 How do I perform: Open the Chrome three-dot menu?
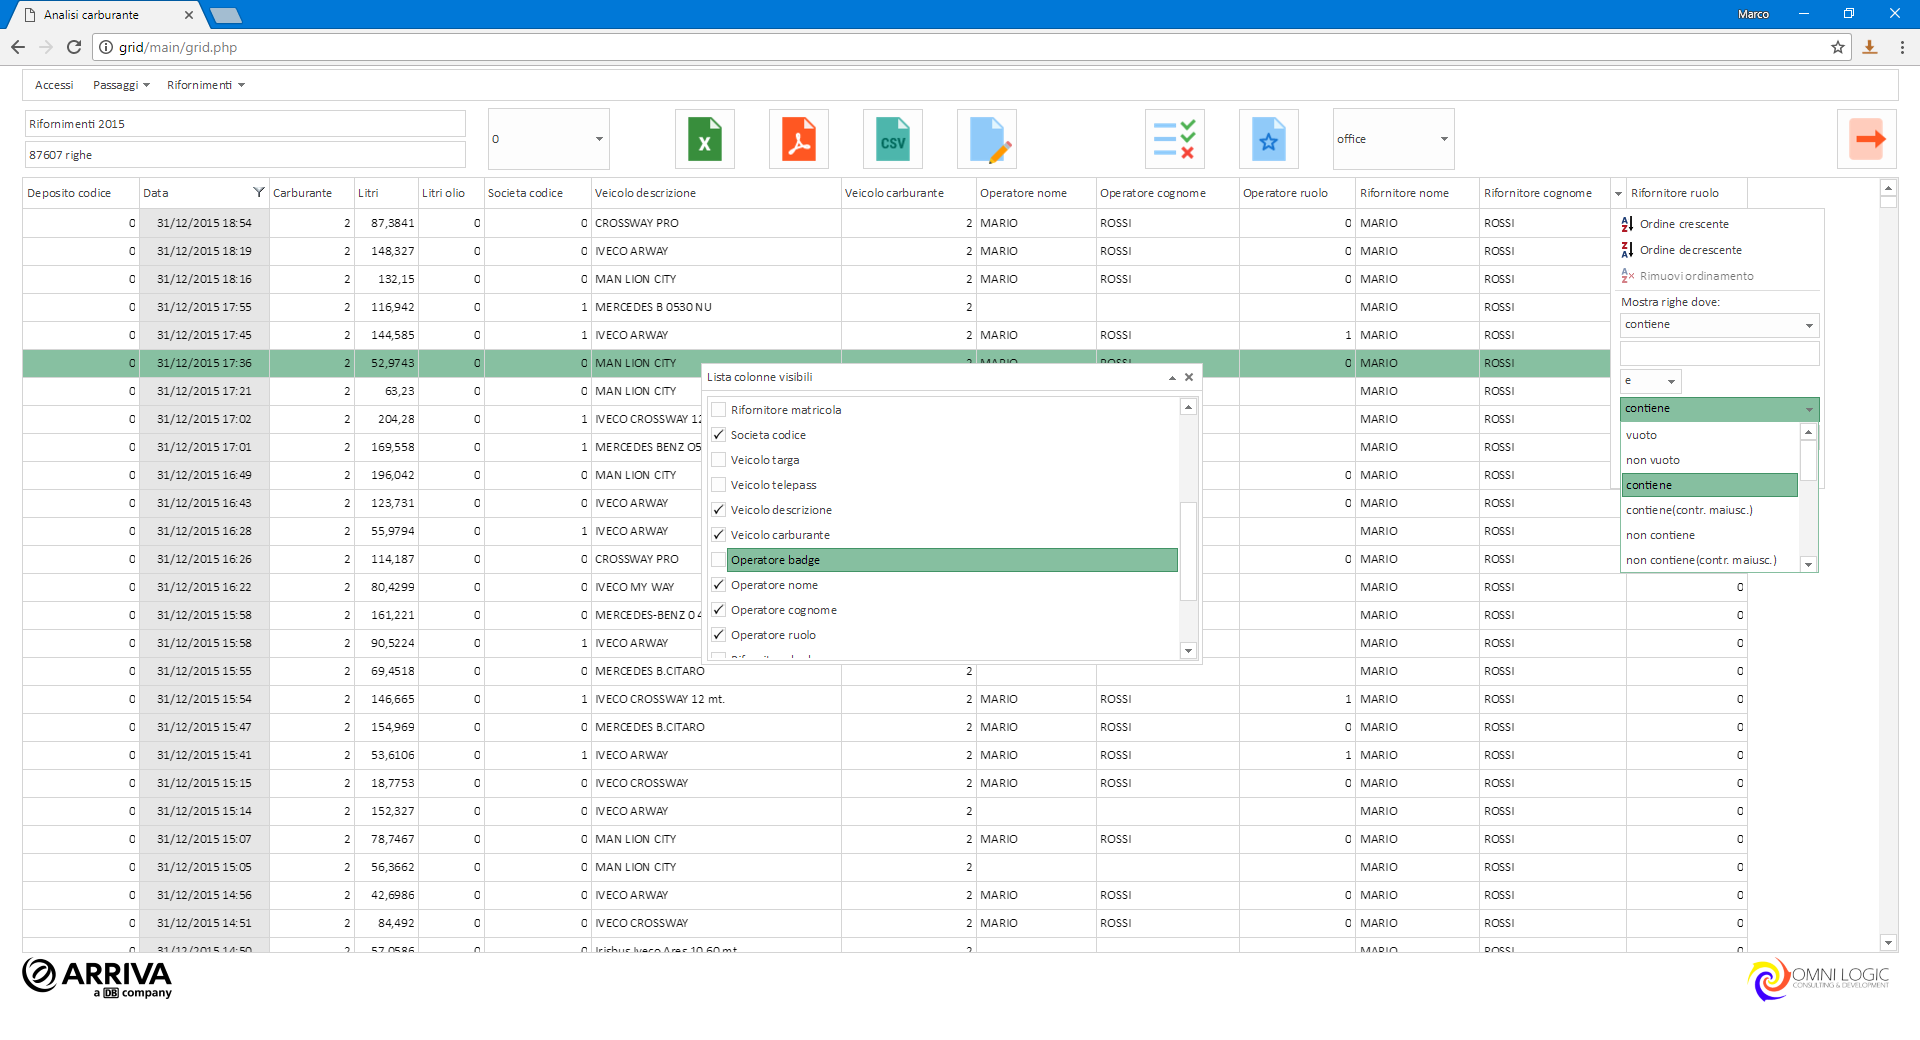tap(1902, 47)
